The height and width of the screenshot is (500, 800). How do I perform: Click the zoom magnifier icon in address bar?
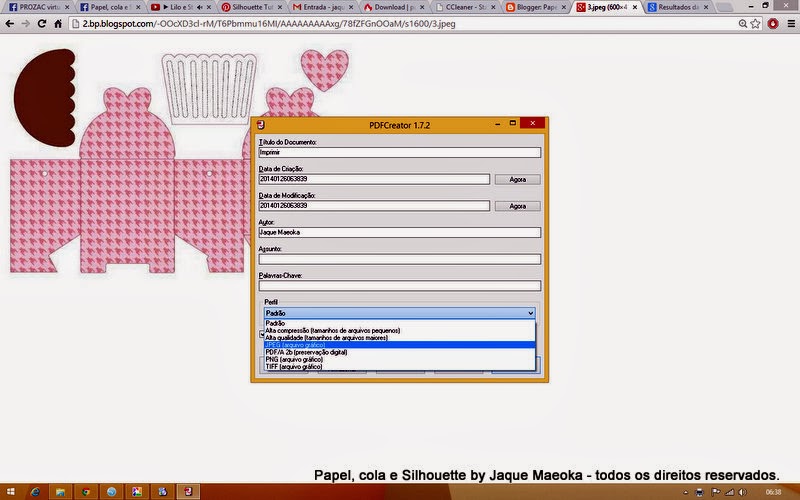pos(743,23)
